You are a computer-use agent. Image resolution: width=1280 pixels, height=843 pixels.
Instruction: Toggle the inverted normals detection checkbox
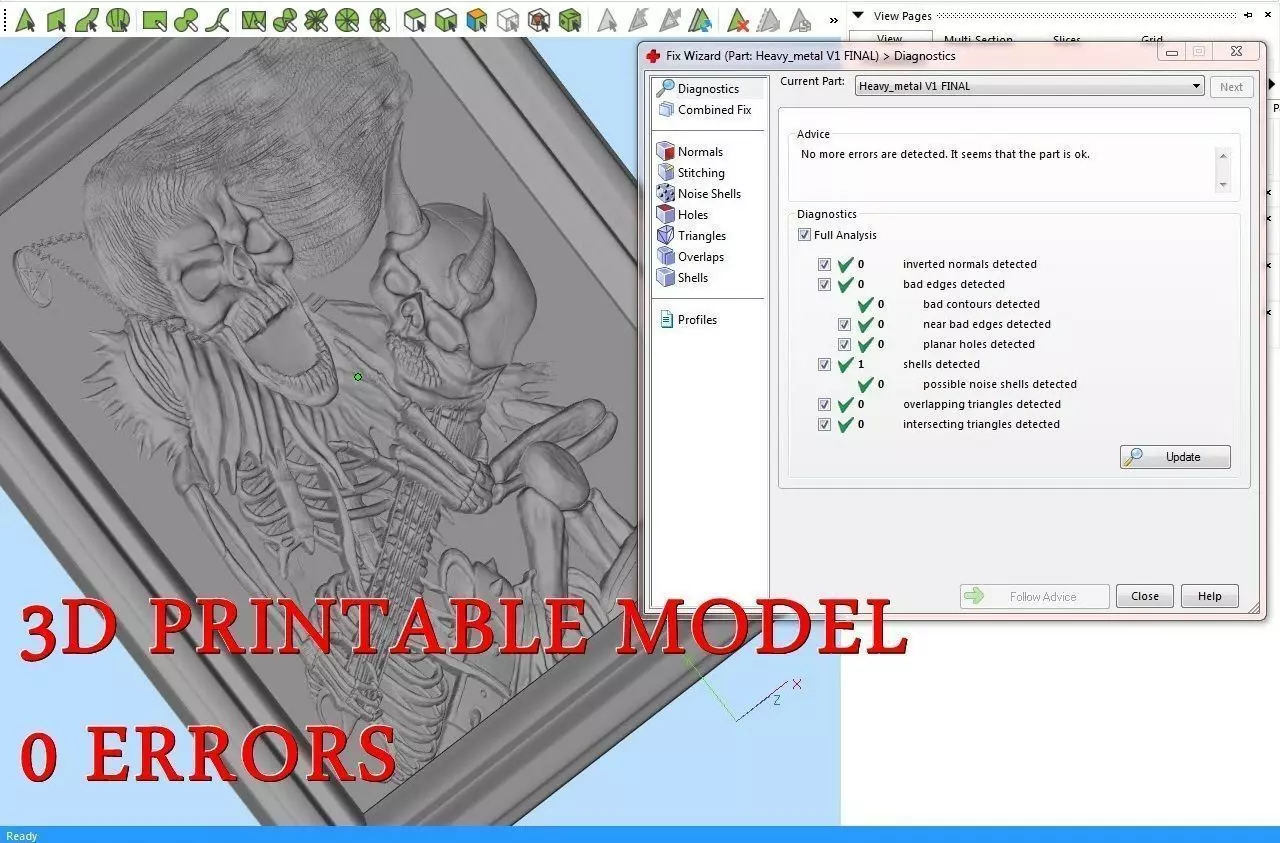click(824, 264)
